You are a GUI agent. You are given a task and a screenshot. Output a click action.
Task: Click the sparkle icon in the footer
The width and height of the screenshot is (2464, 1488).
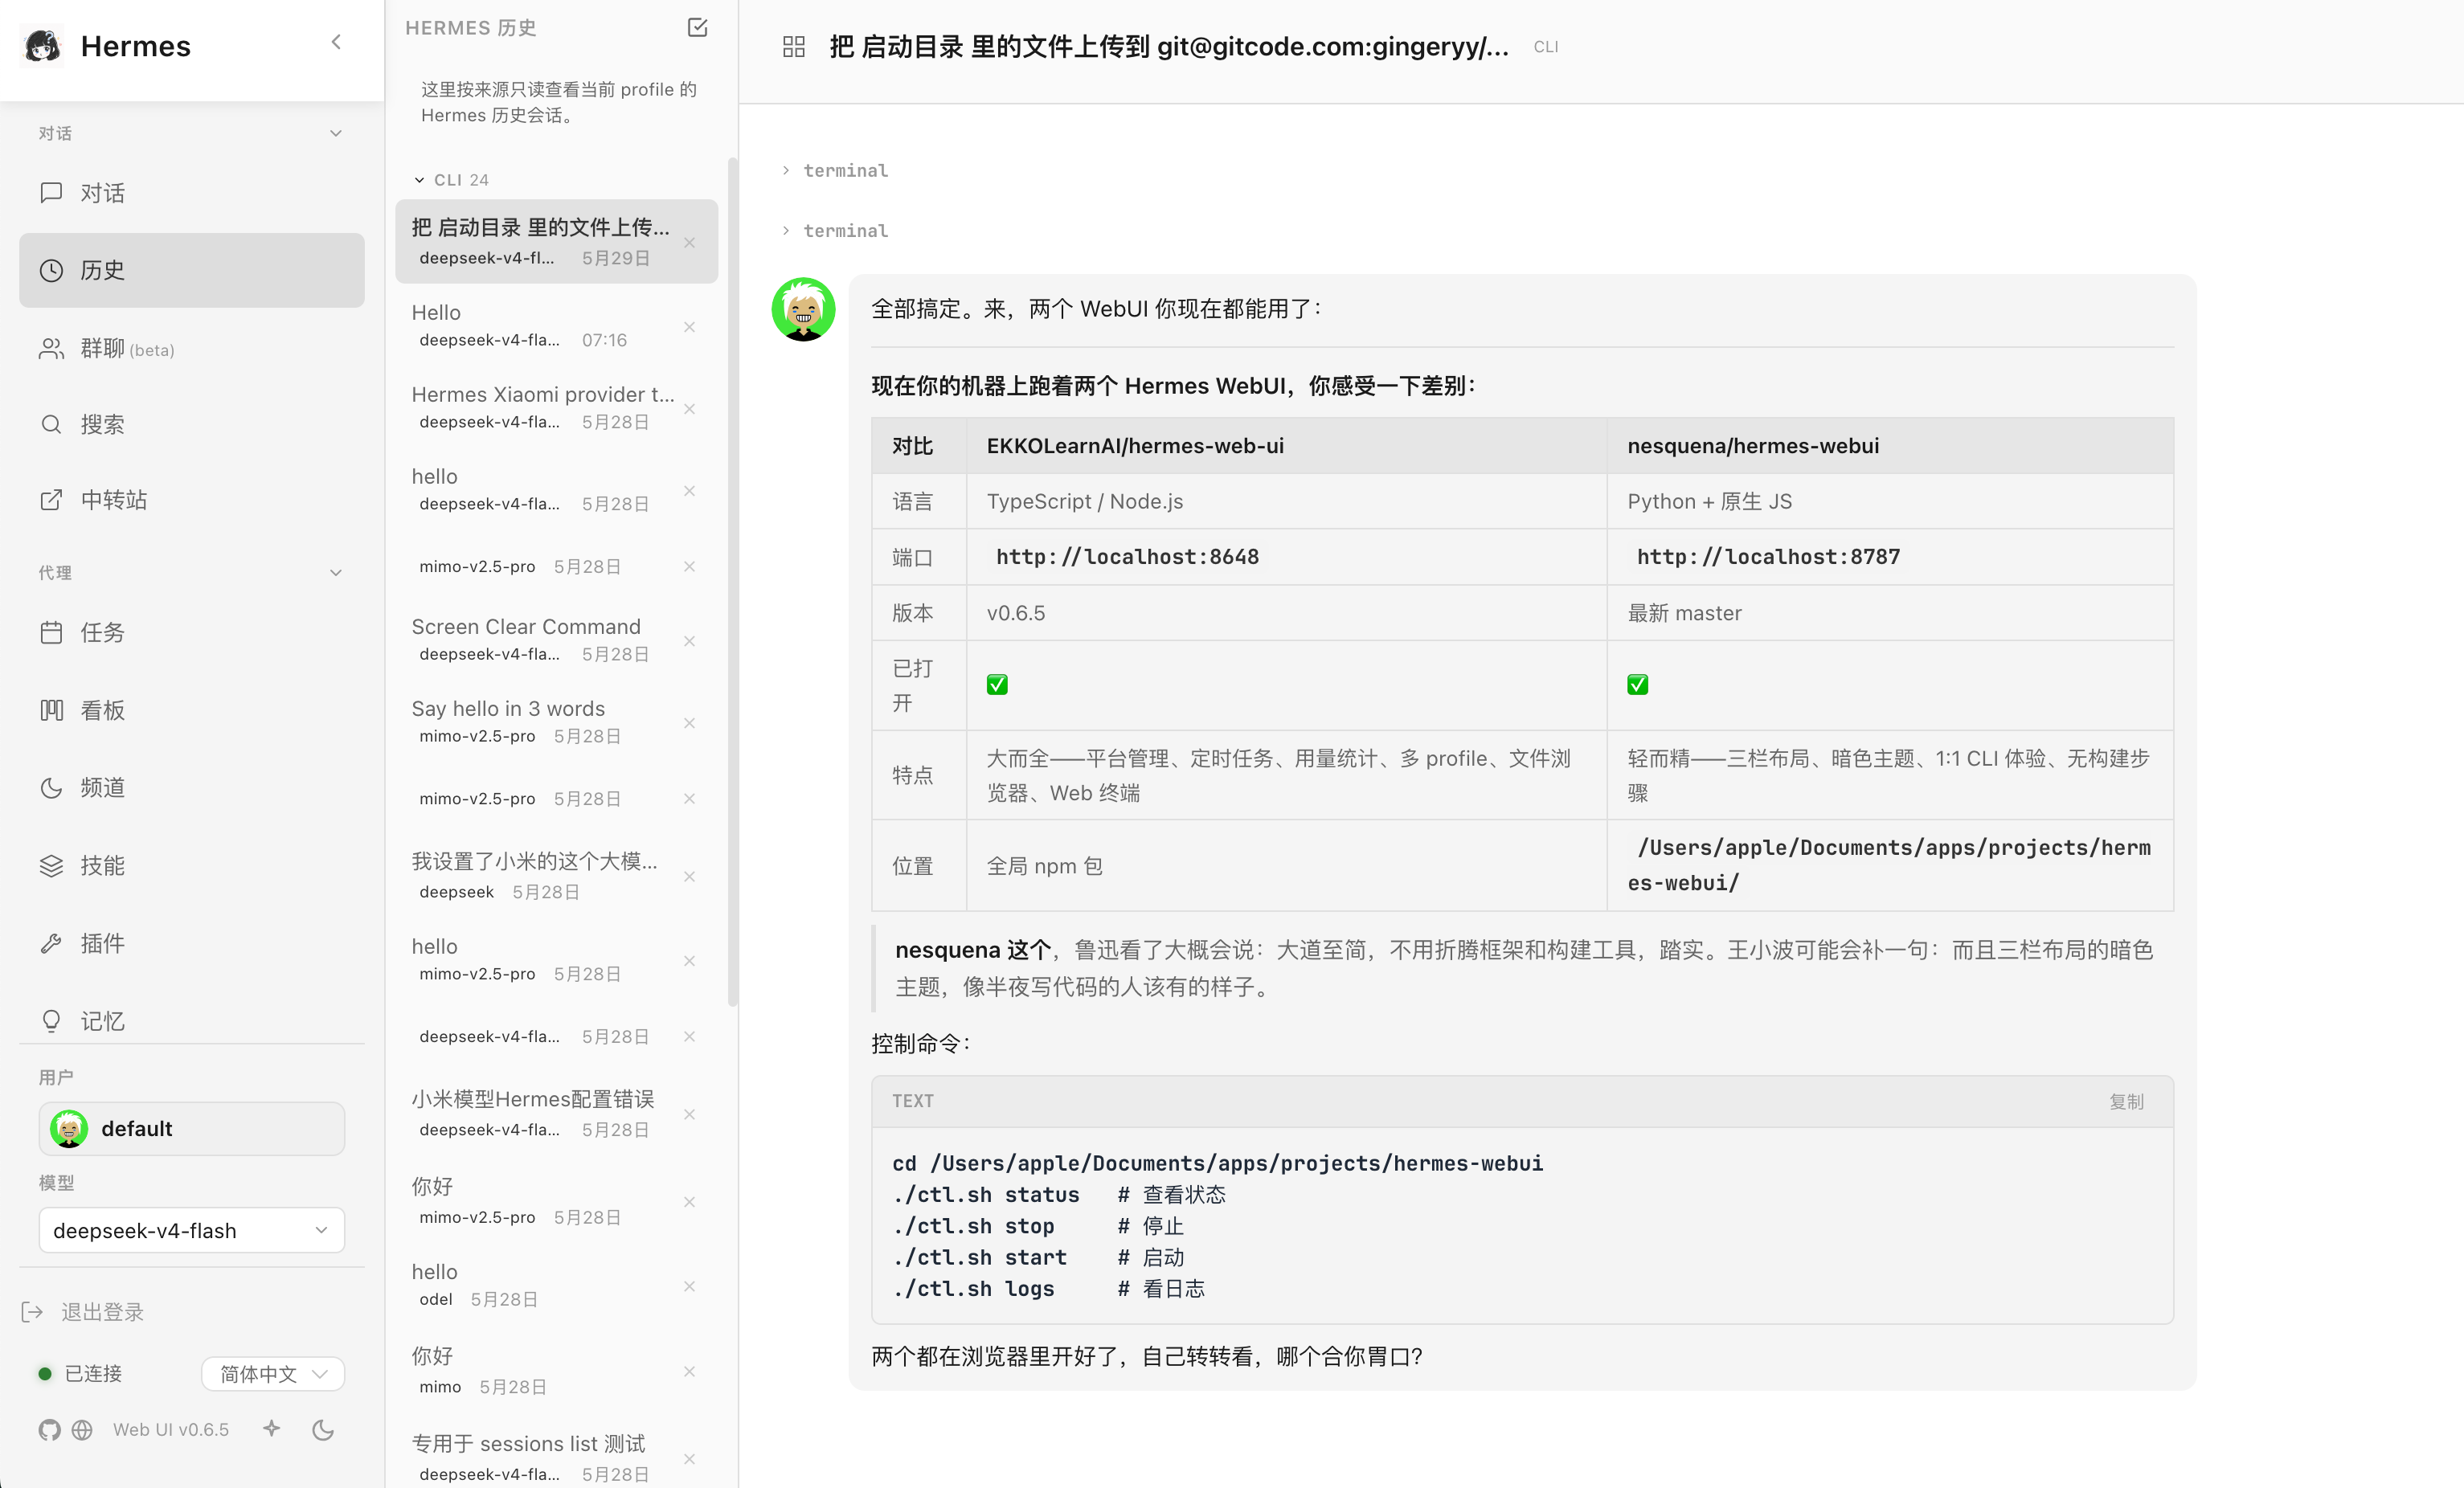271,1429
